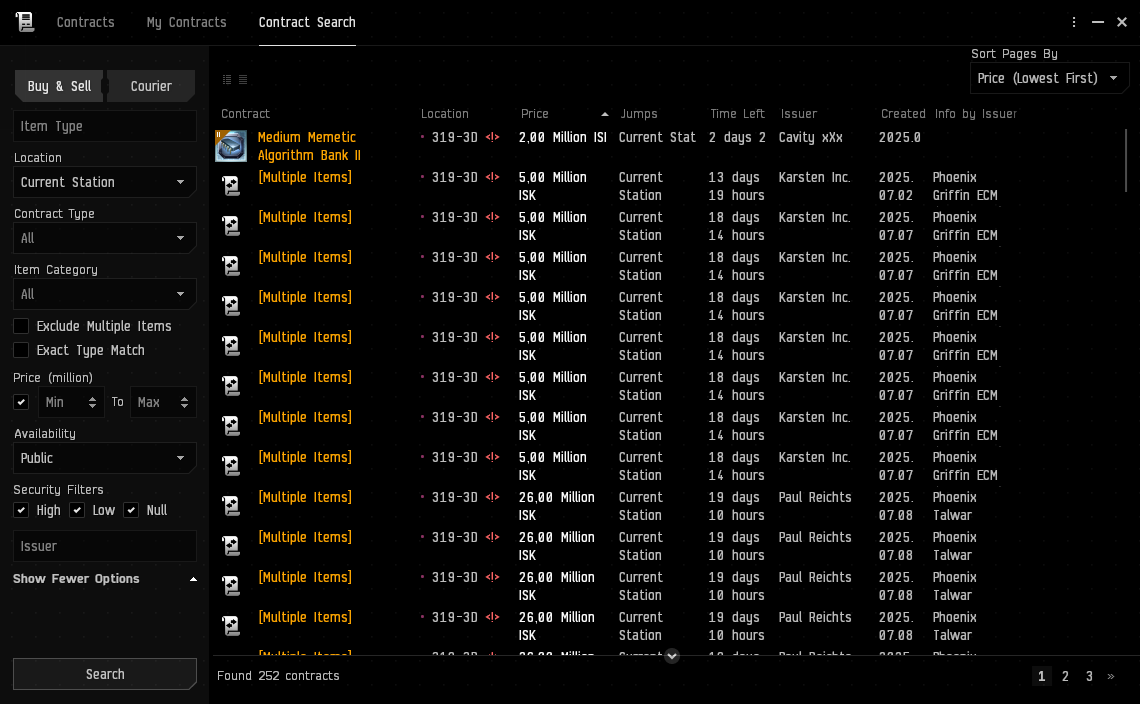Collapse filters via Show Fewer Options
Image resolution: width=1140 pixels, height=704 pixels.
click(x=104, y=579)
